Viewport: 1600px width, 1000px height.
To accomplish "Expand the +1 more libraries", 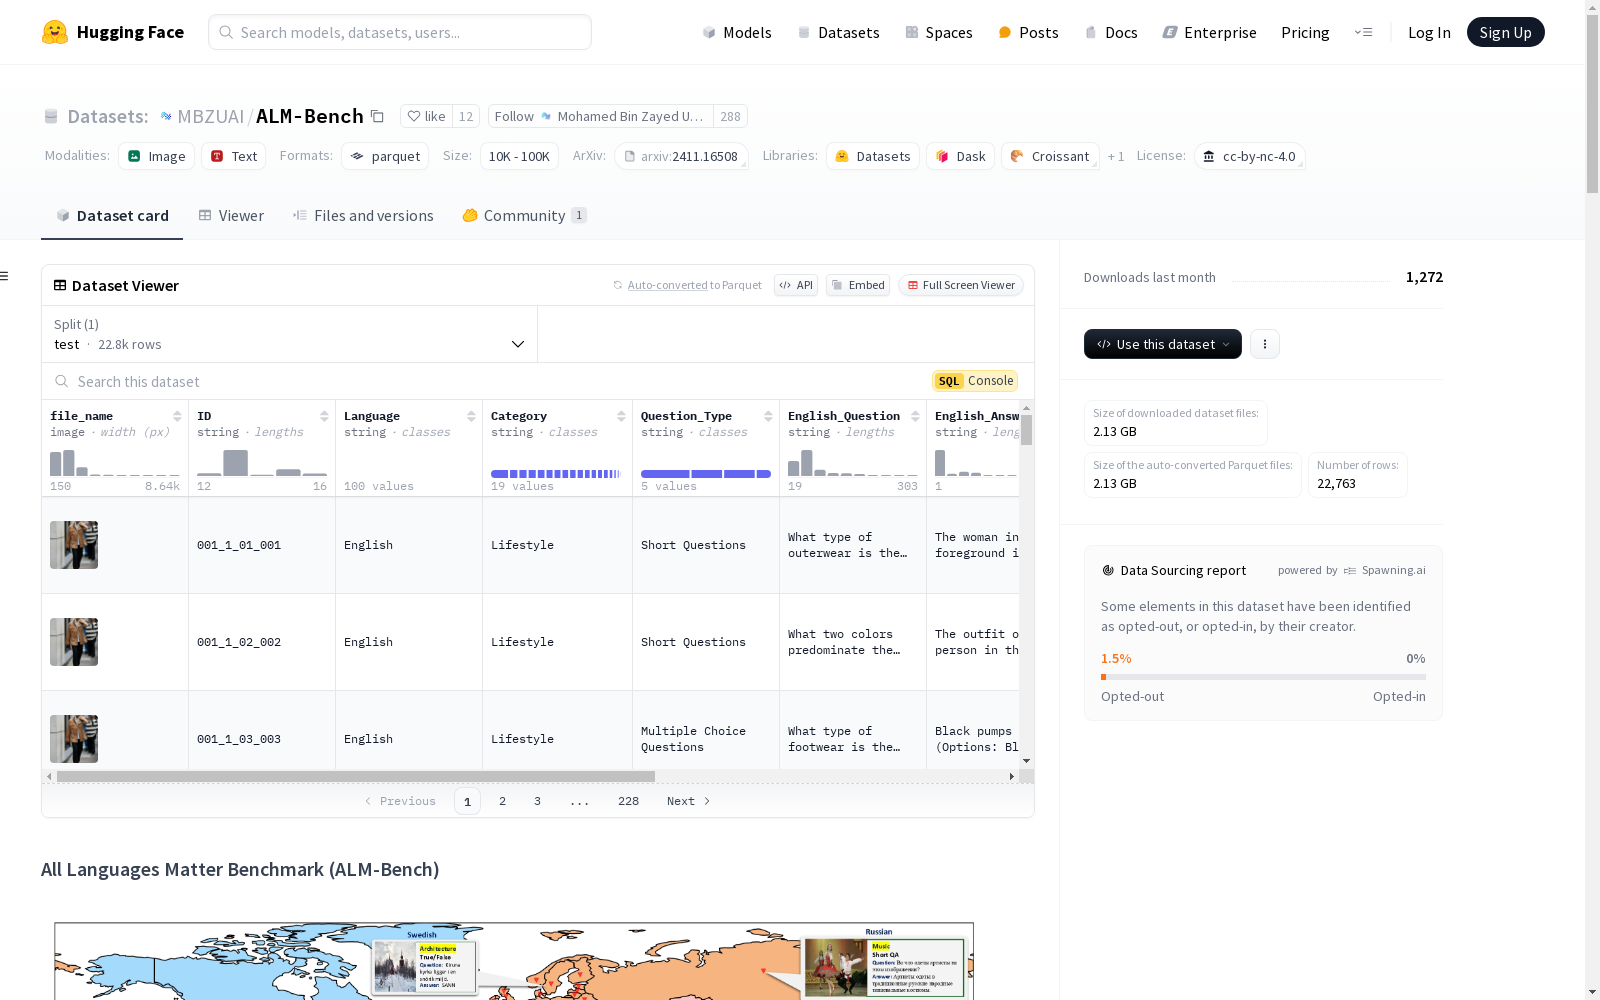I will (1116, 156).
